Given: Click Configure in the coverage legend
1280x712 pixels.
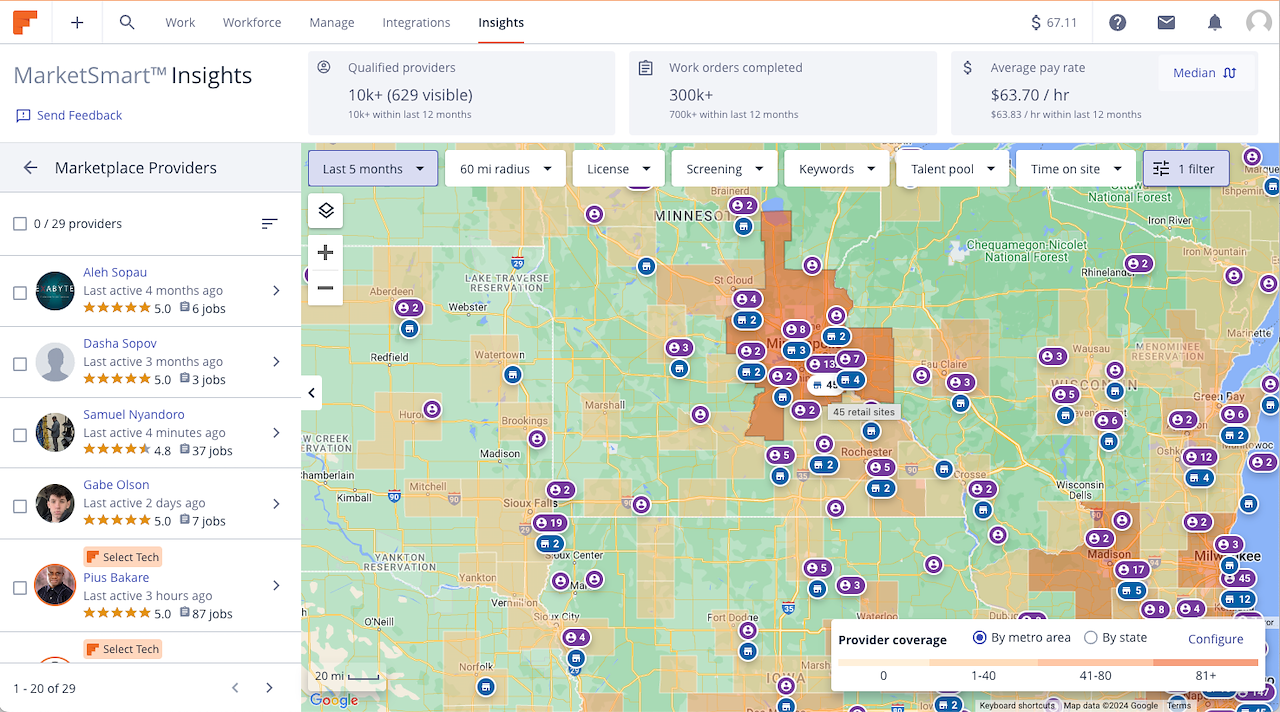Looking at the screenshot, I should pyautogui.click(x=1215, y=639).
